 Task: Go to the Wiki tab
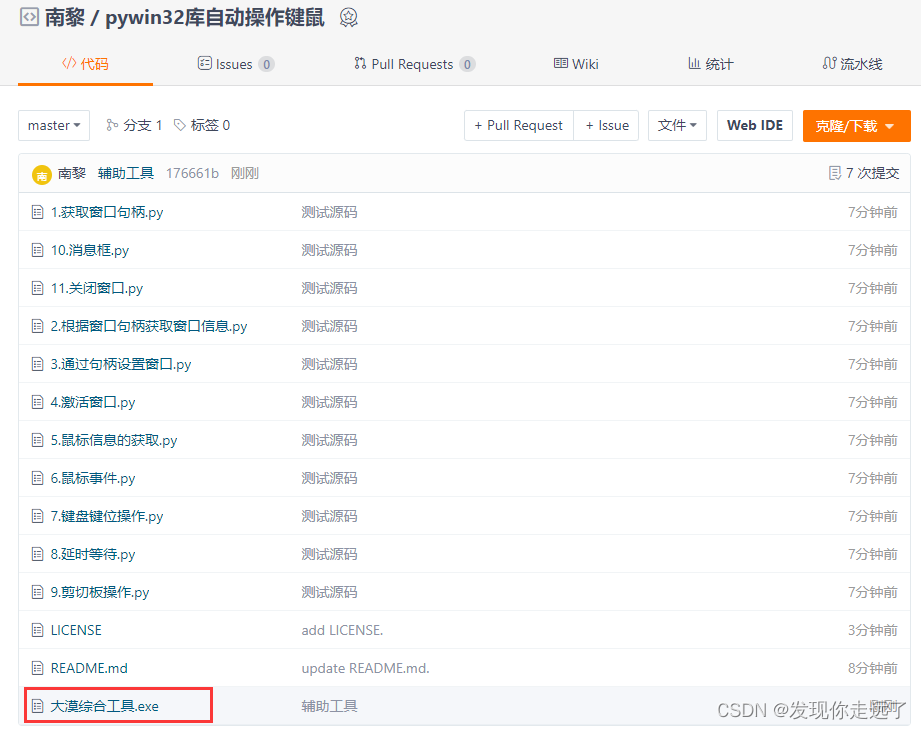(x=576, y=64)
